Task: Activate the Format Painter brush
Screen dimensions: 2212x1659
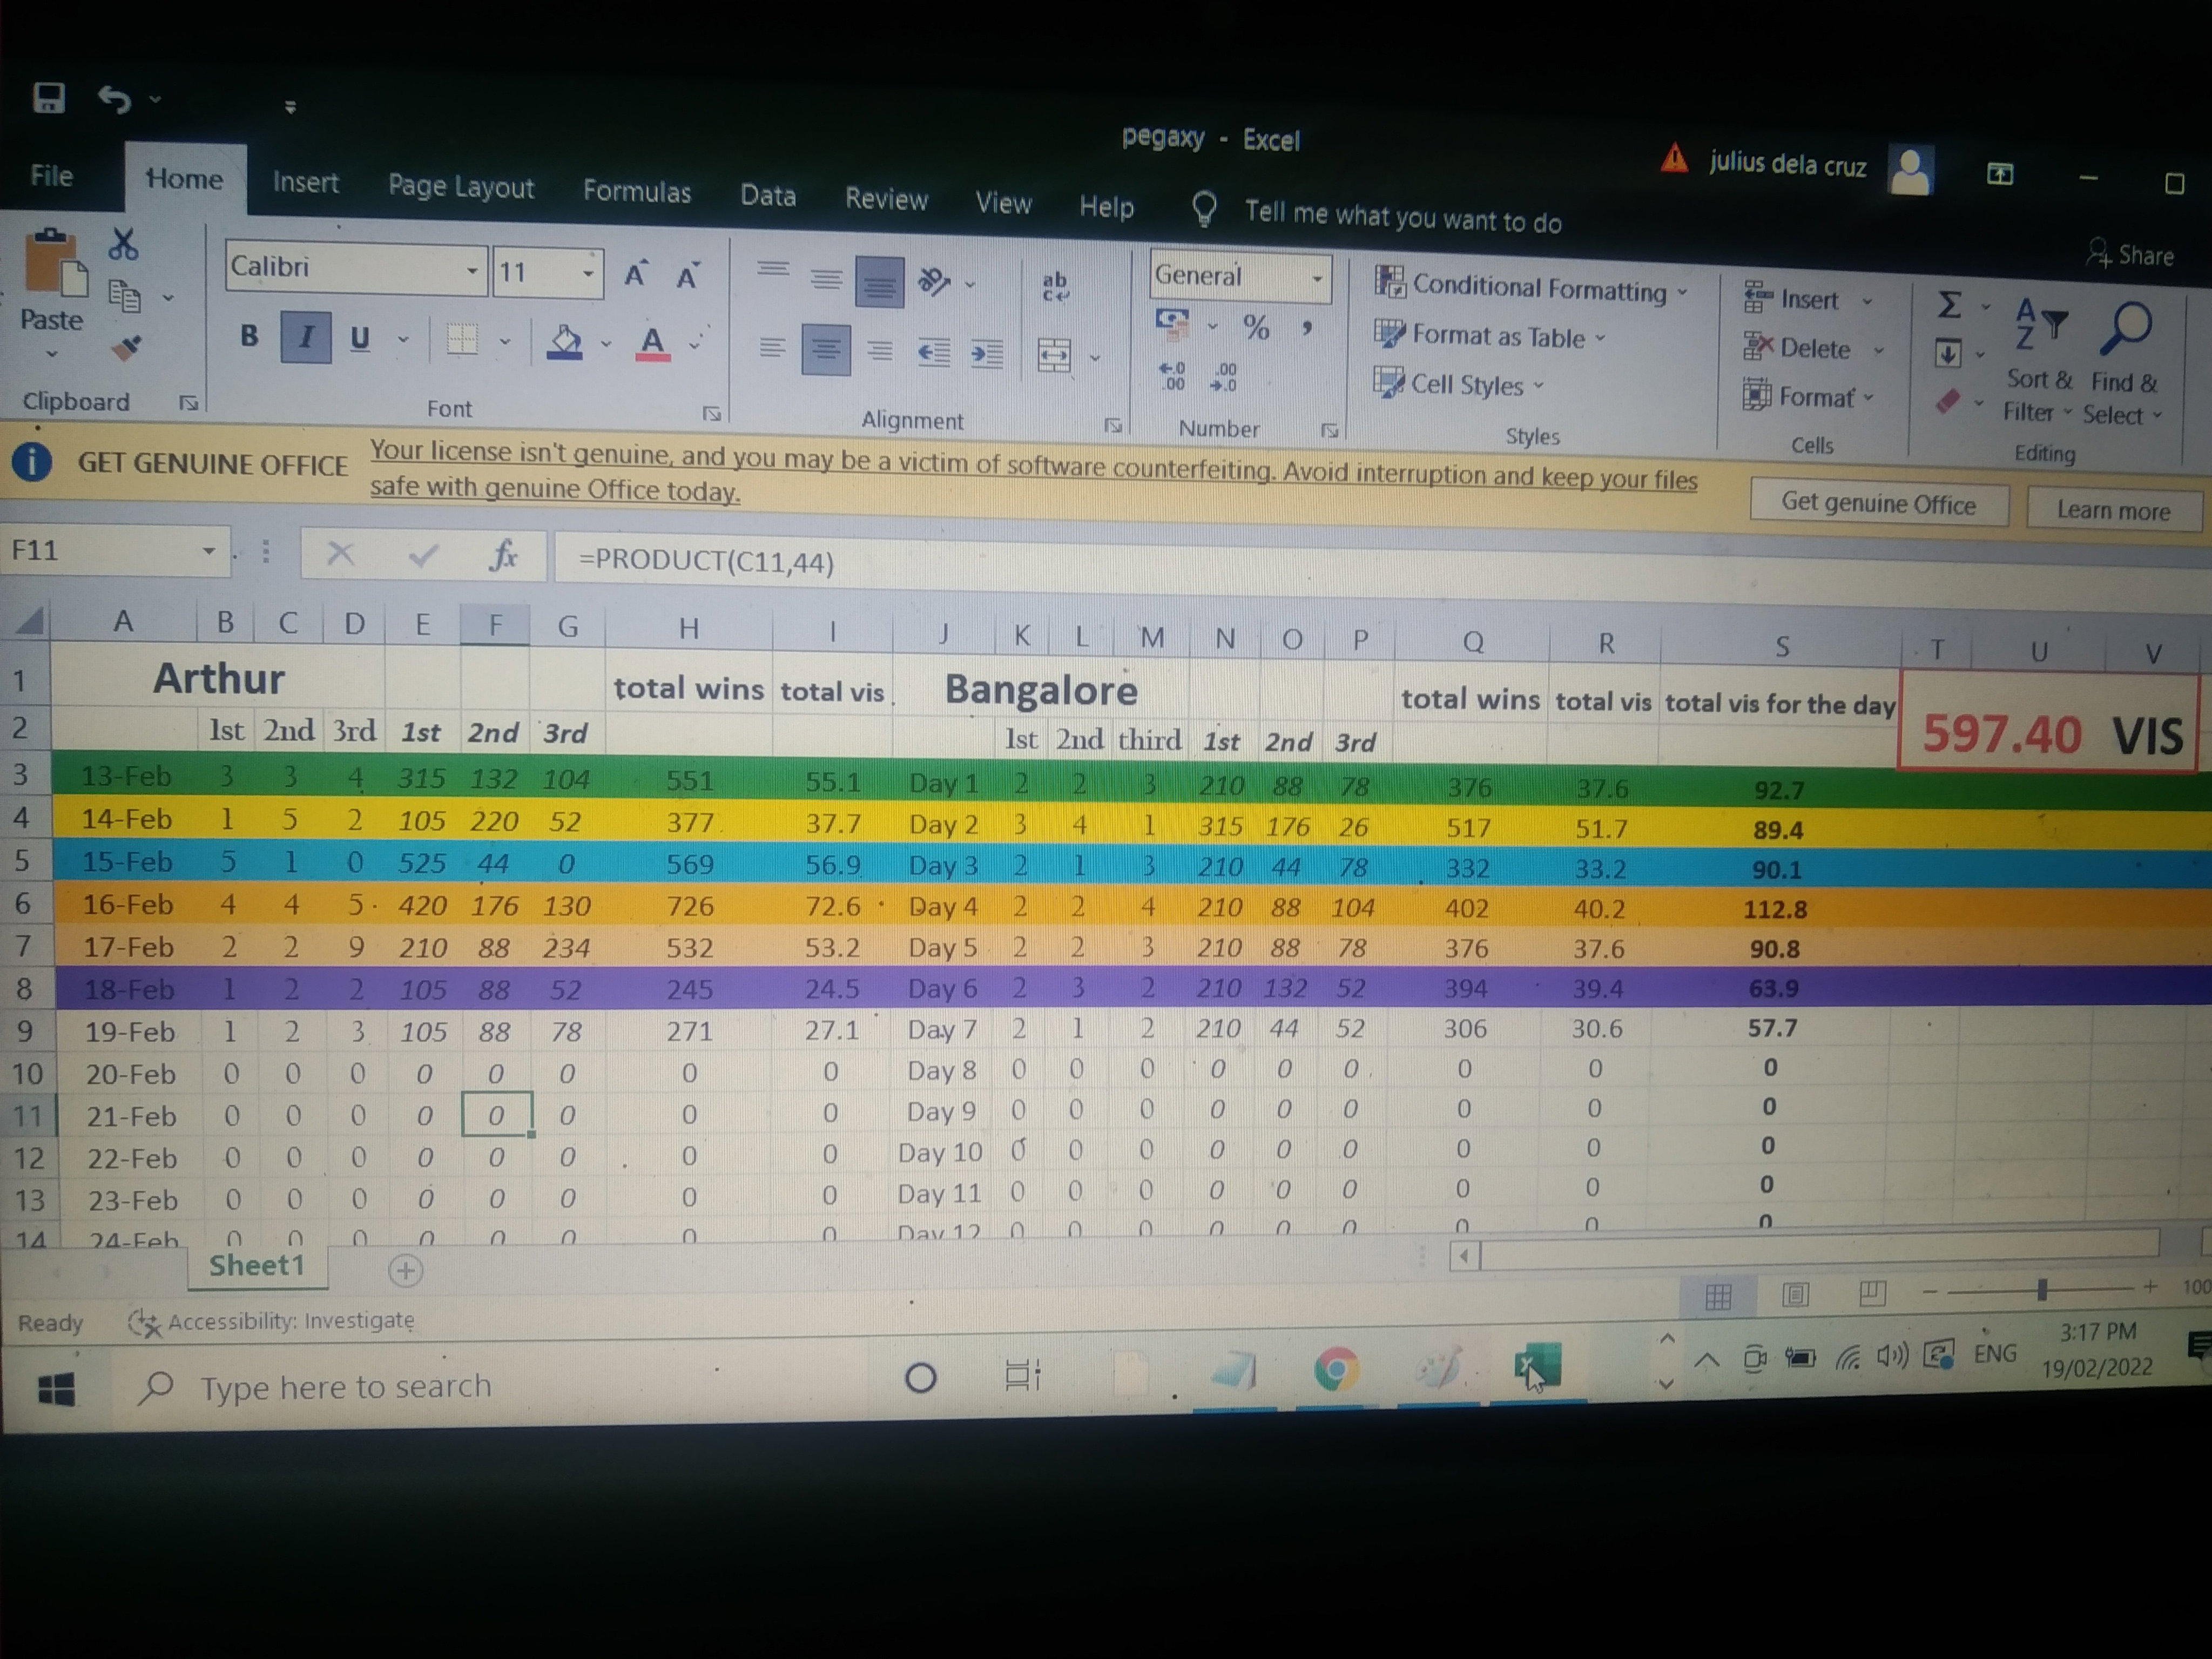Action: tap(126, 347)
